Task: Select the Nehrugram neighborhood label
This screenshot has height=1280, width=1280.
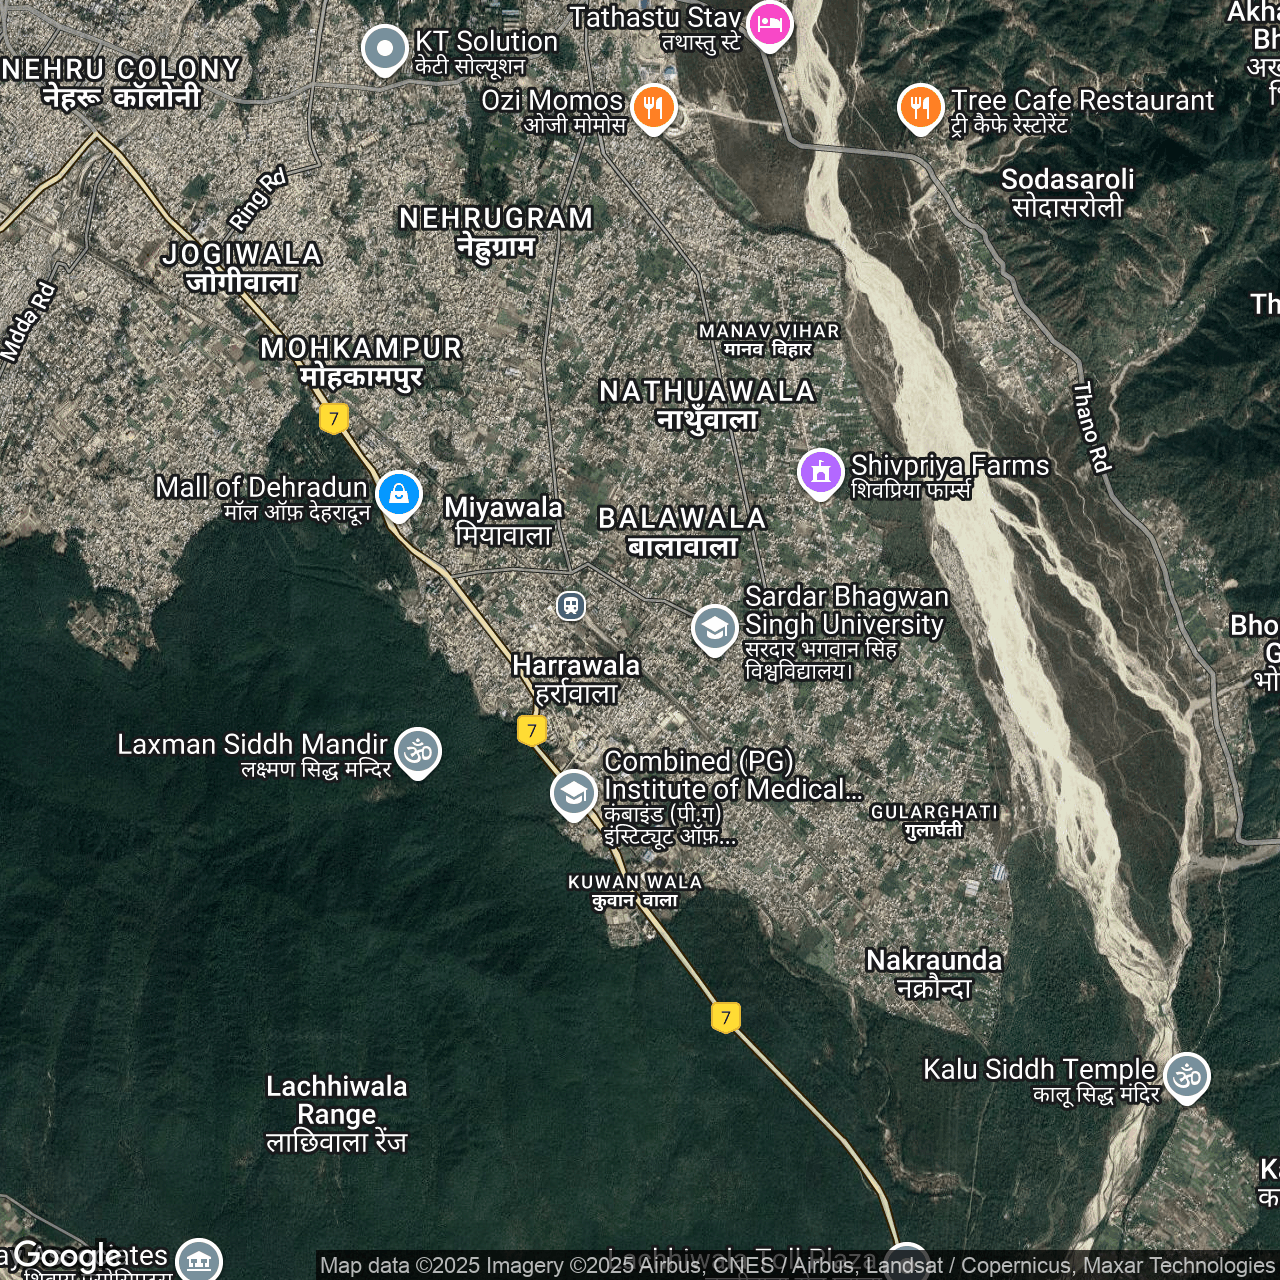Action: (496, 231)
